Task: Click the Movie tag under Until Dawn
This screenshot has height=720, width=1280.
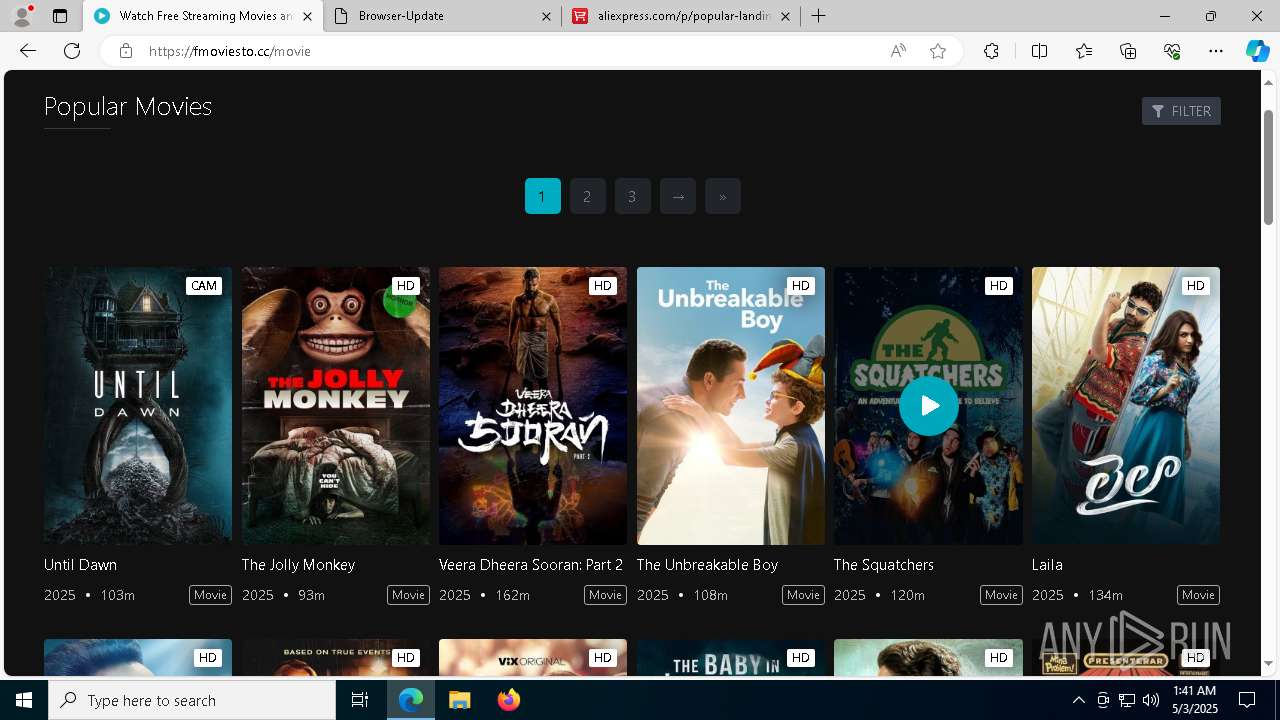Action: point(210,595)
